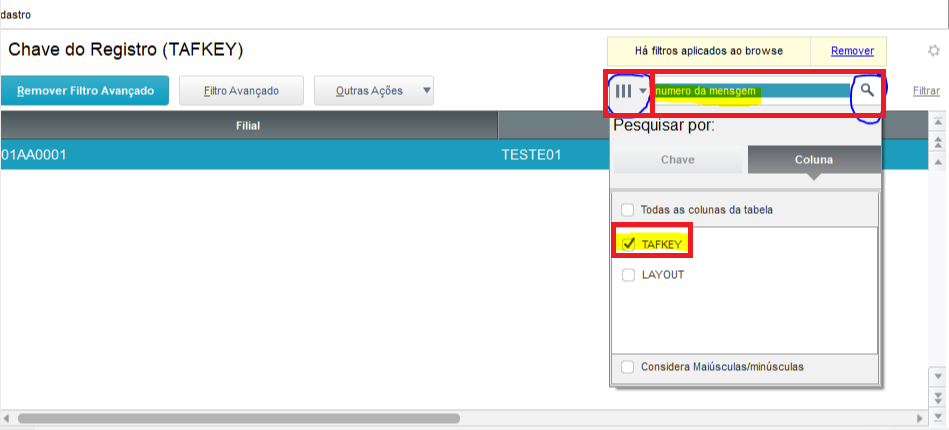Click the magnifying glass search icon

(x=867, y=91)
